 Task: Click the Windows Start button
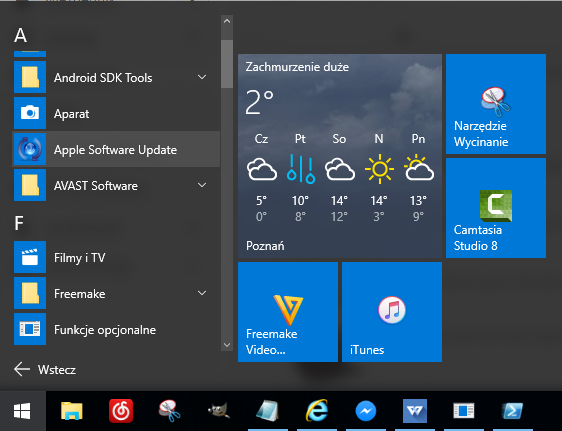pyautogui.click(x=23, y=411)
